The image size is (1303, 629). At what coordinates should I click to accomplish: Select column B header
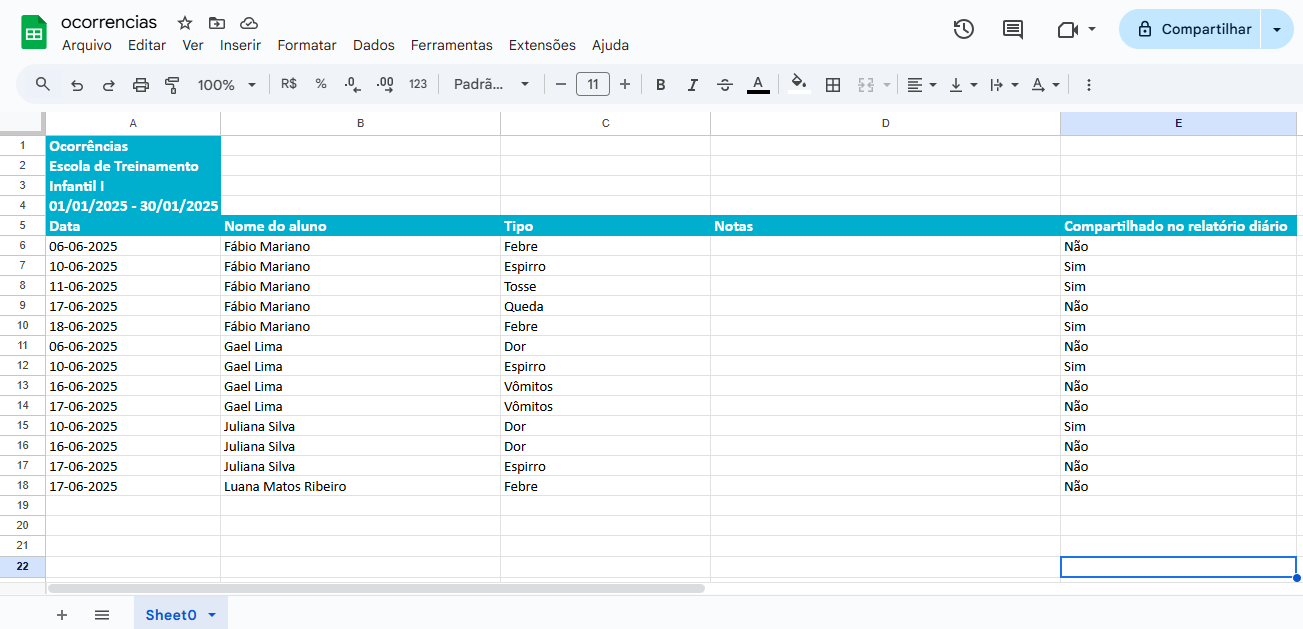coord(360,123)
